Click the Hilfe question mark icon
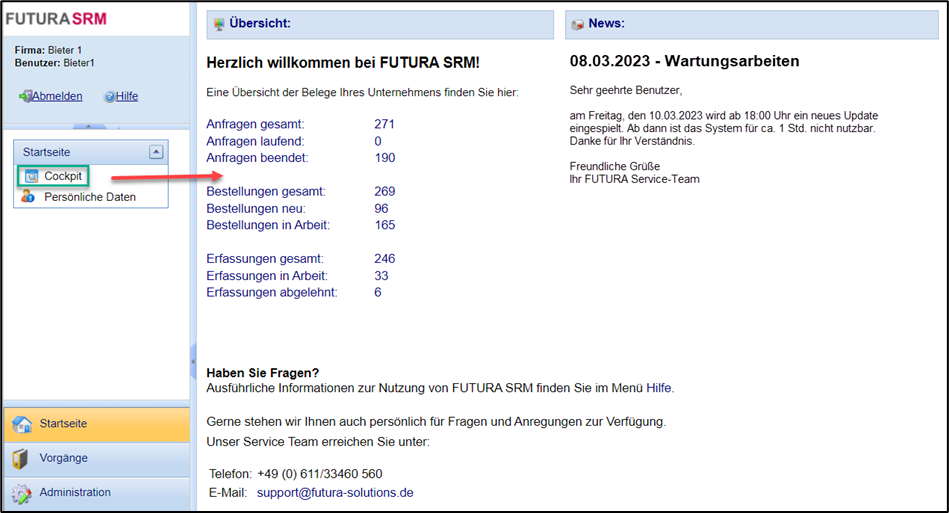The image size is (949, 513). [108, 97]
